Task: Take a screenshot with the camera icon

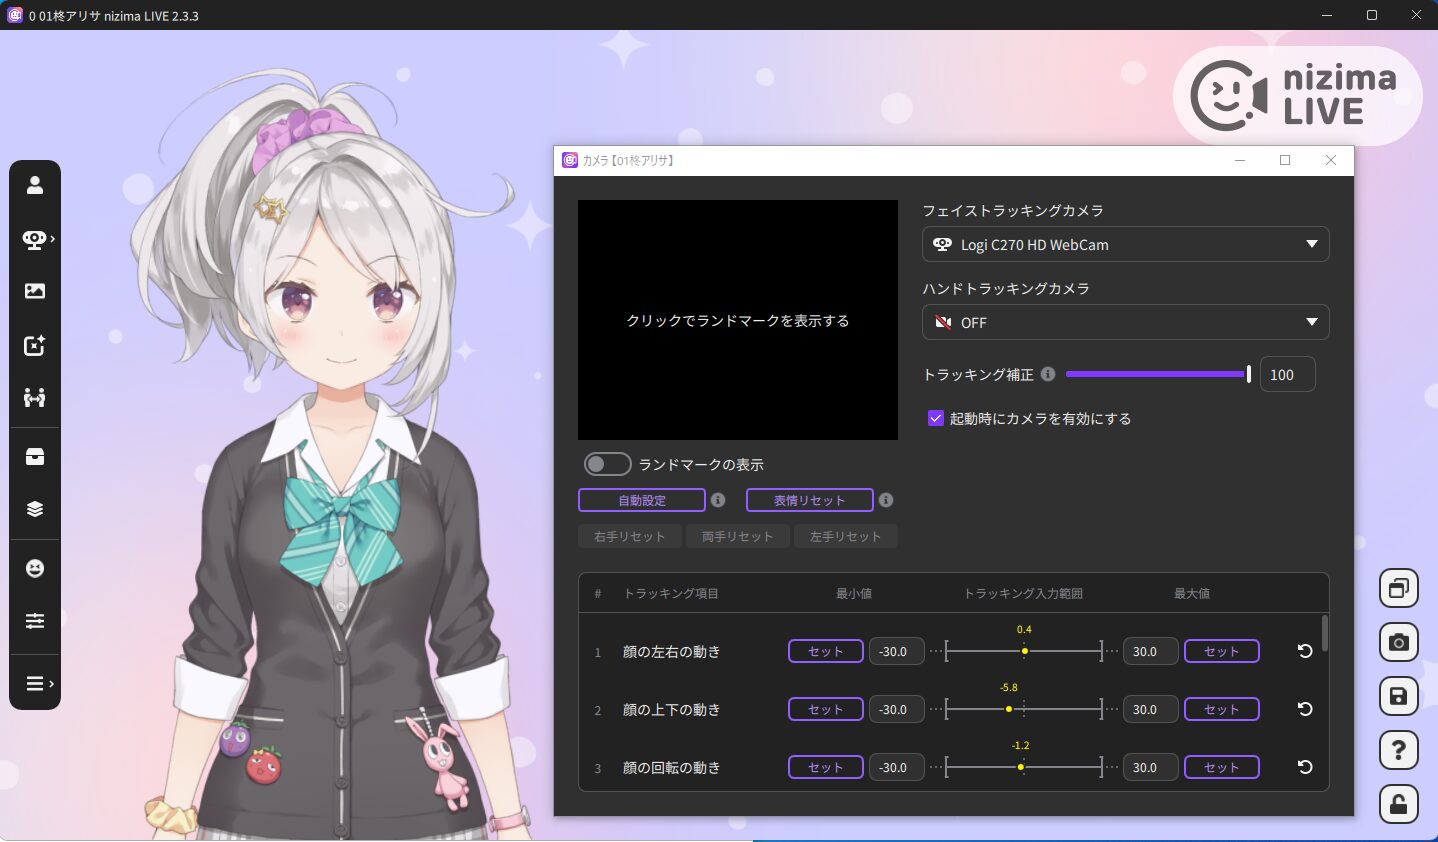Action: coord(1398,642)
